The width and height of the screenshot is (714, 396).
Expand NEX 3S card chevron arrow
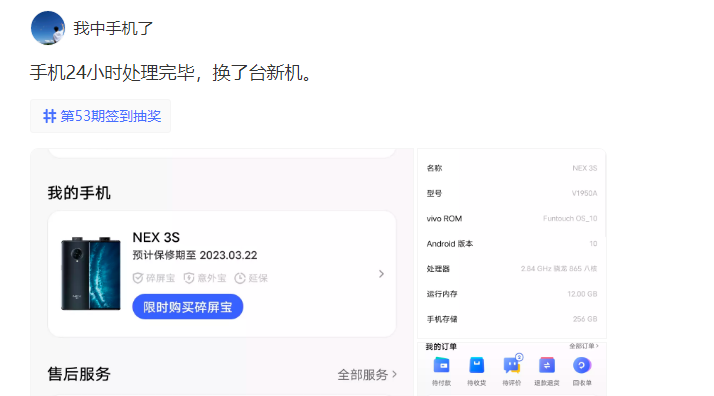(x=382, y=274)
